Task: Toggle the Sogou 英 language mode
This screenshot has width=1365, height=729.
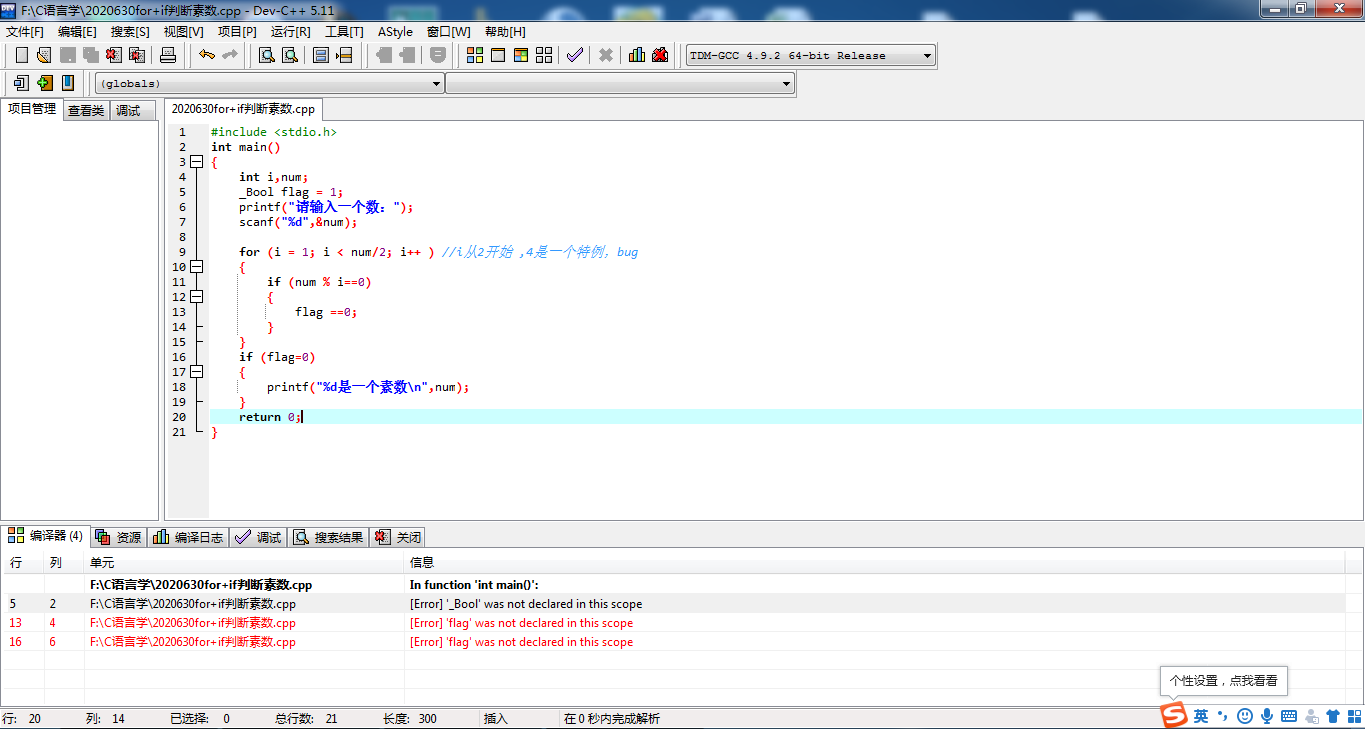Action: [1201, 716]
